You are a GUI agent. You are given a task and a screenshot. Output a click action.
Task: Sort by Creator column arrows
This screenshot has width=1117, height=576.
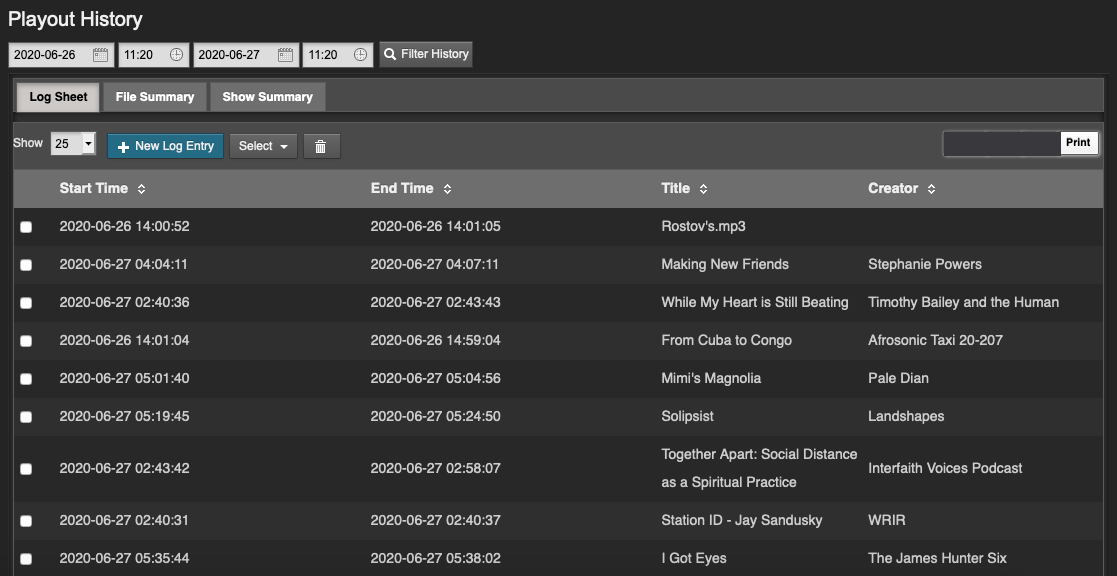coord(931,189)
